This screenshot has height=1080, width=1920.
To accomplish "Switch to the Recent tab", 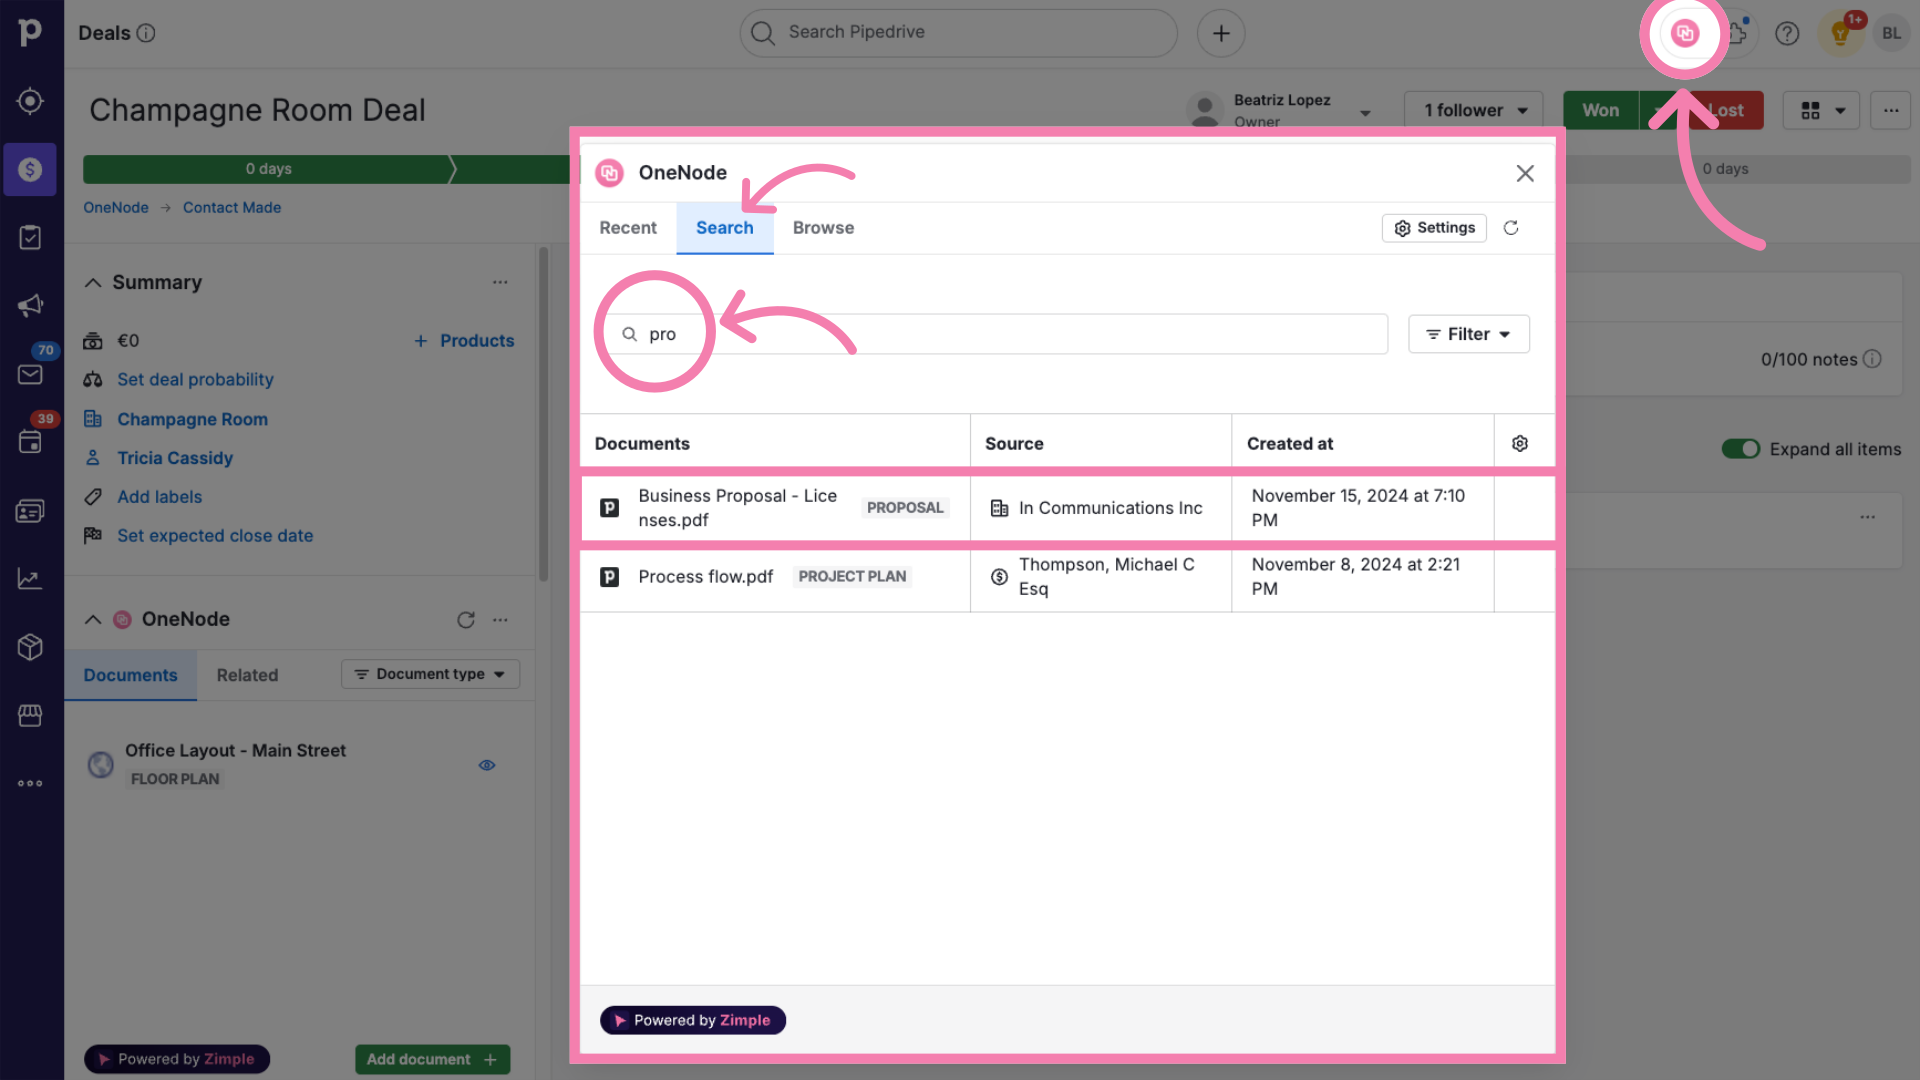I will [x=627, y=228].
